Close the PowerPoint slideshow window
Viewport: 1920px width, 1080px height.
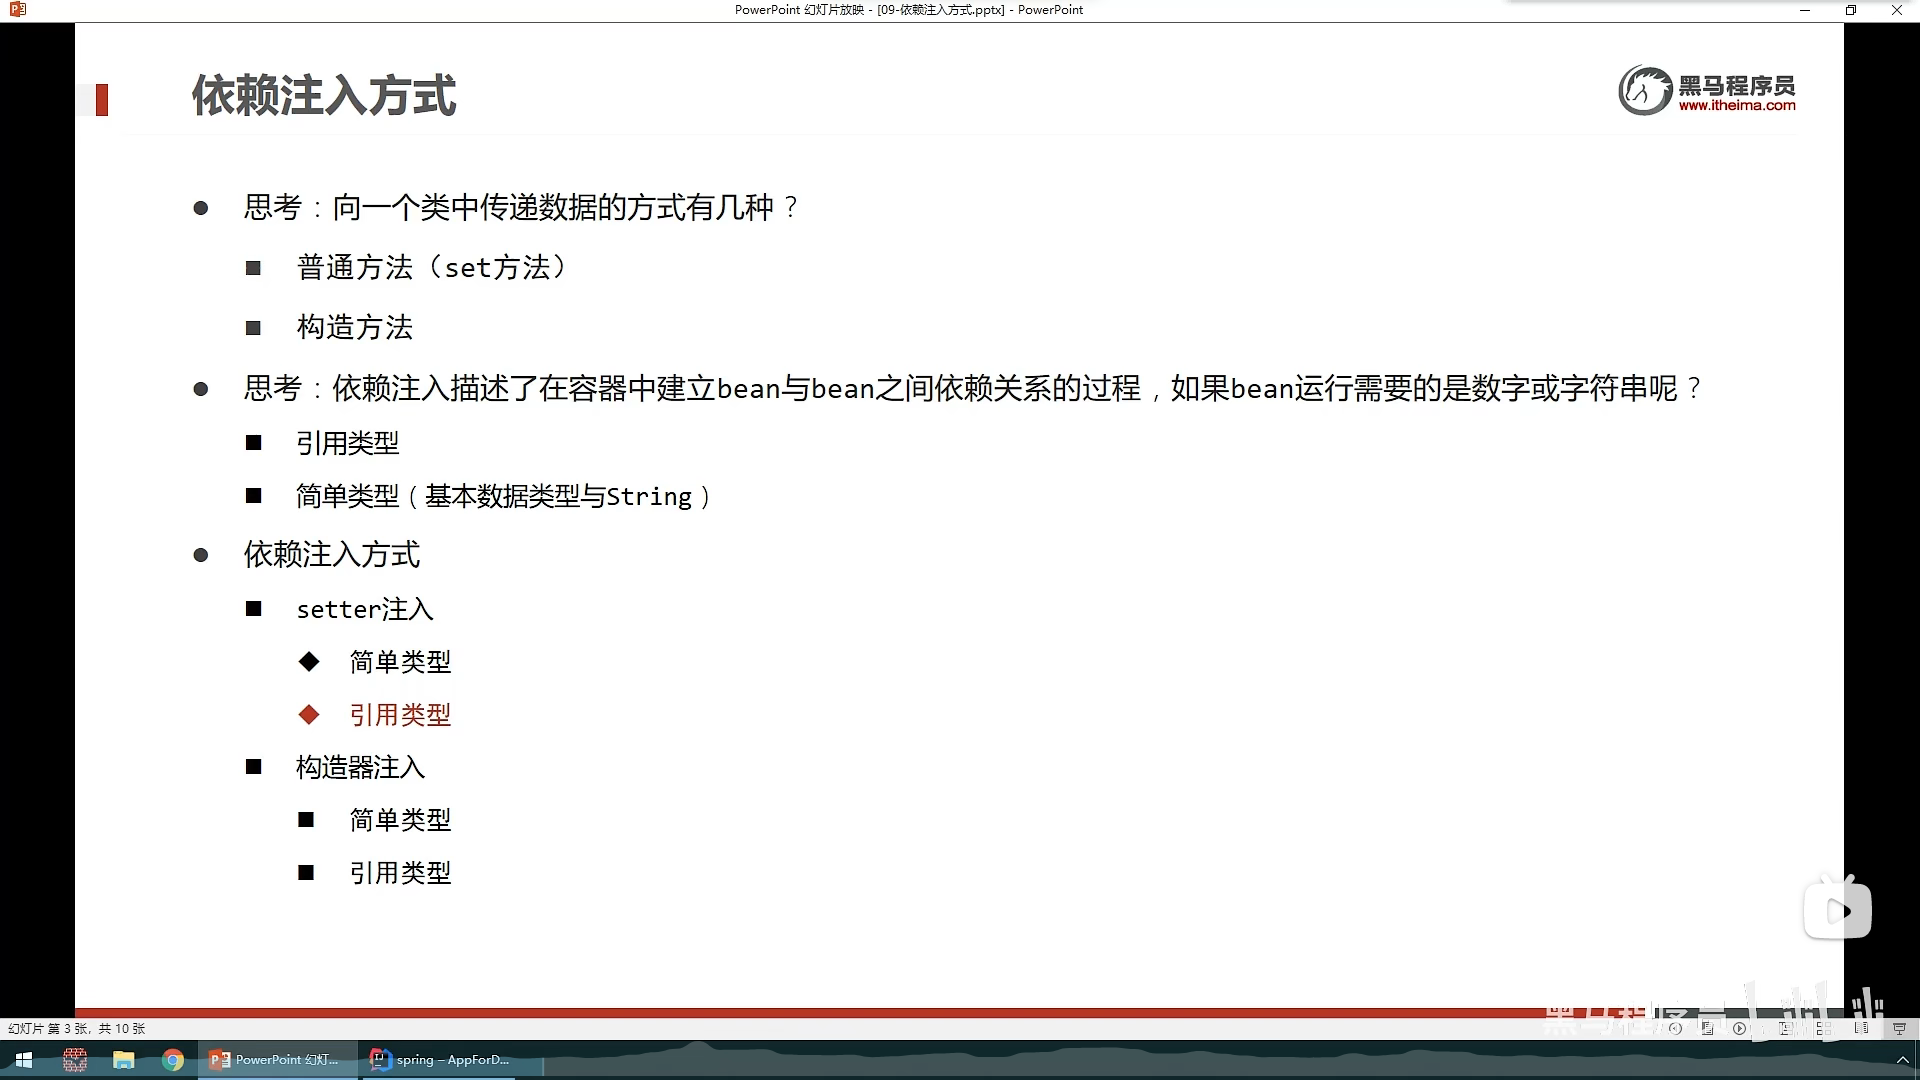(x=1897, y=10)
